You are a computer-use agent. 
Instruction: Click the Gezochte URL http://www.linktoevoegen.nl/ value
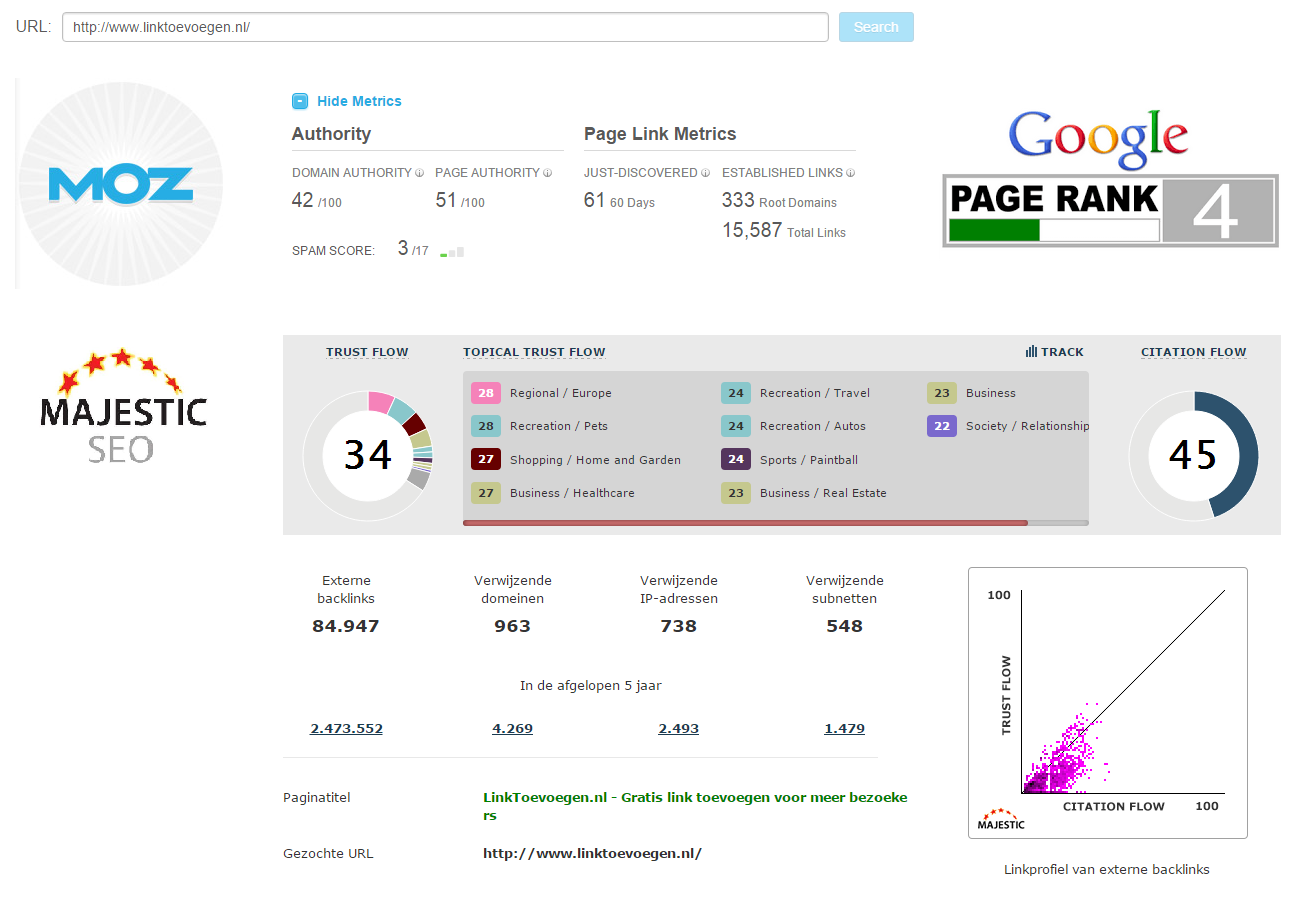592,854
